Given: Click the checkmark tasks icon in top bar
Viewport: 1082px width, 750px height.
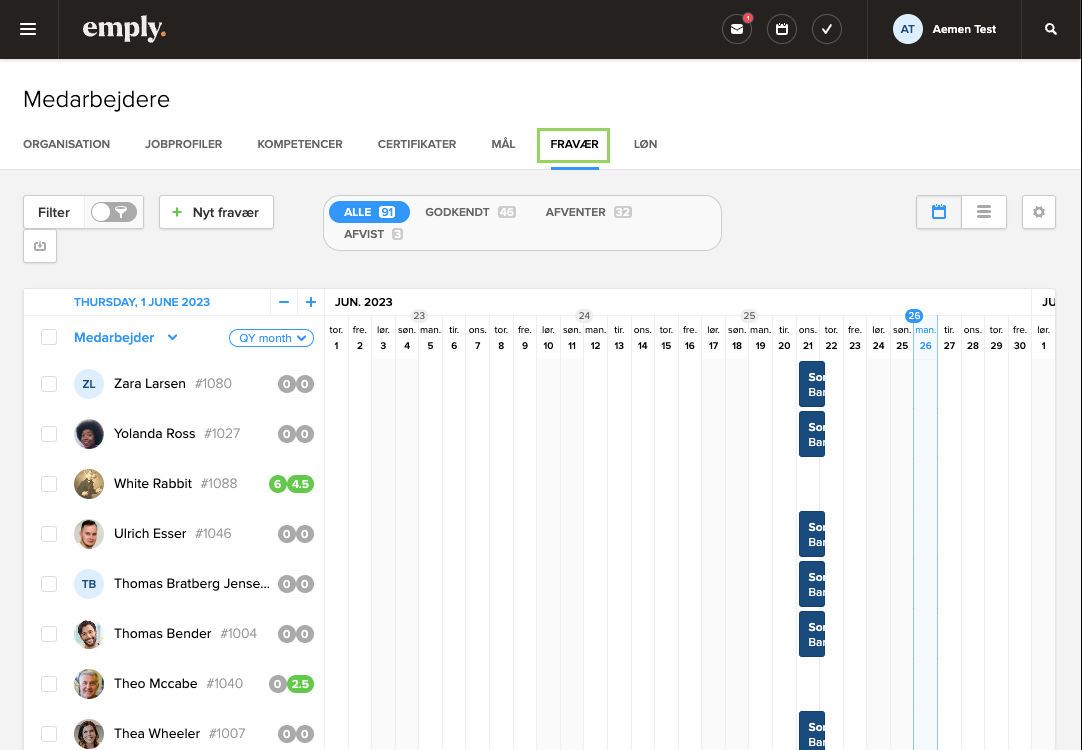Looking at the screenshot, I should click(x=826, y=29).
